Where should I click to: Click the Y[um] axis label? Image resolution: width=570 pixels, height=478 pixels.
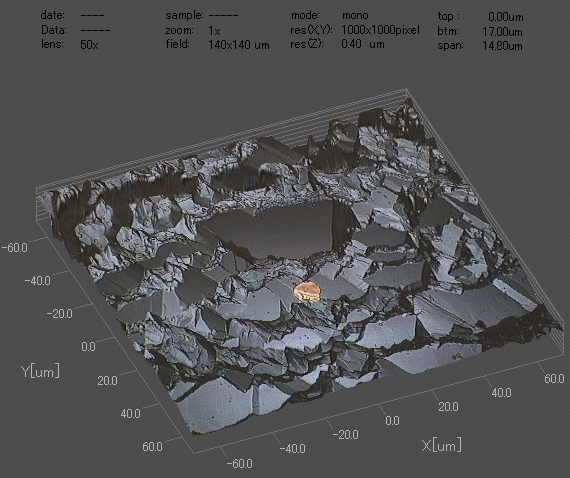[x=40, y=371]
